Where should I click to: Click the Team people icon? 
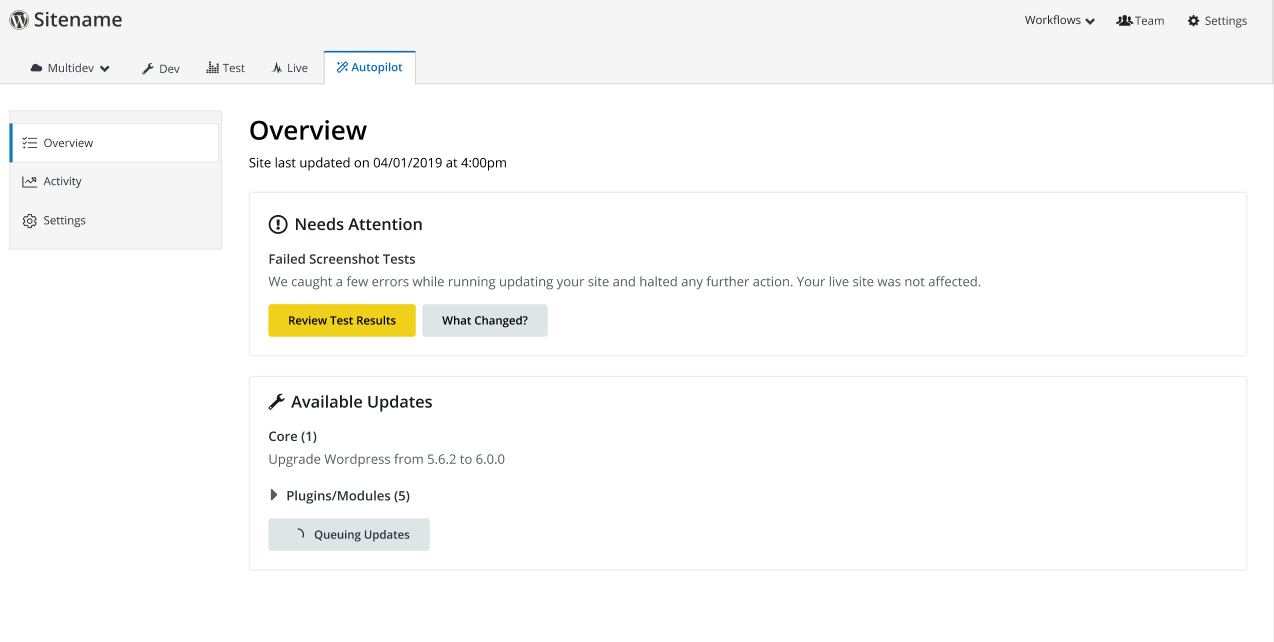pyautogui.click(x=1124, y=21)
